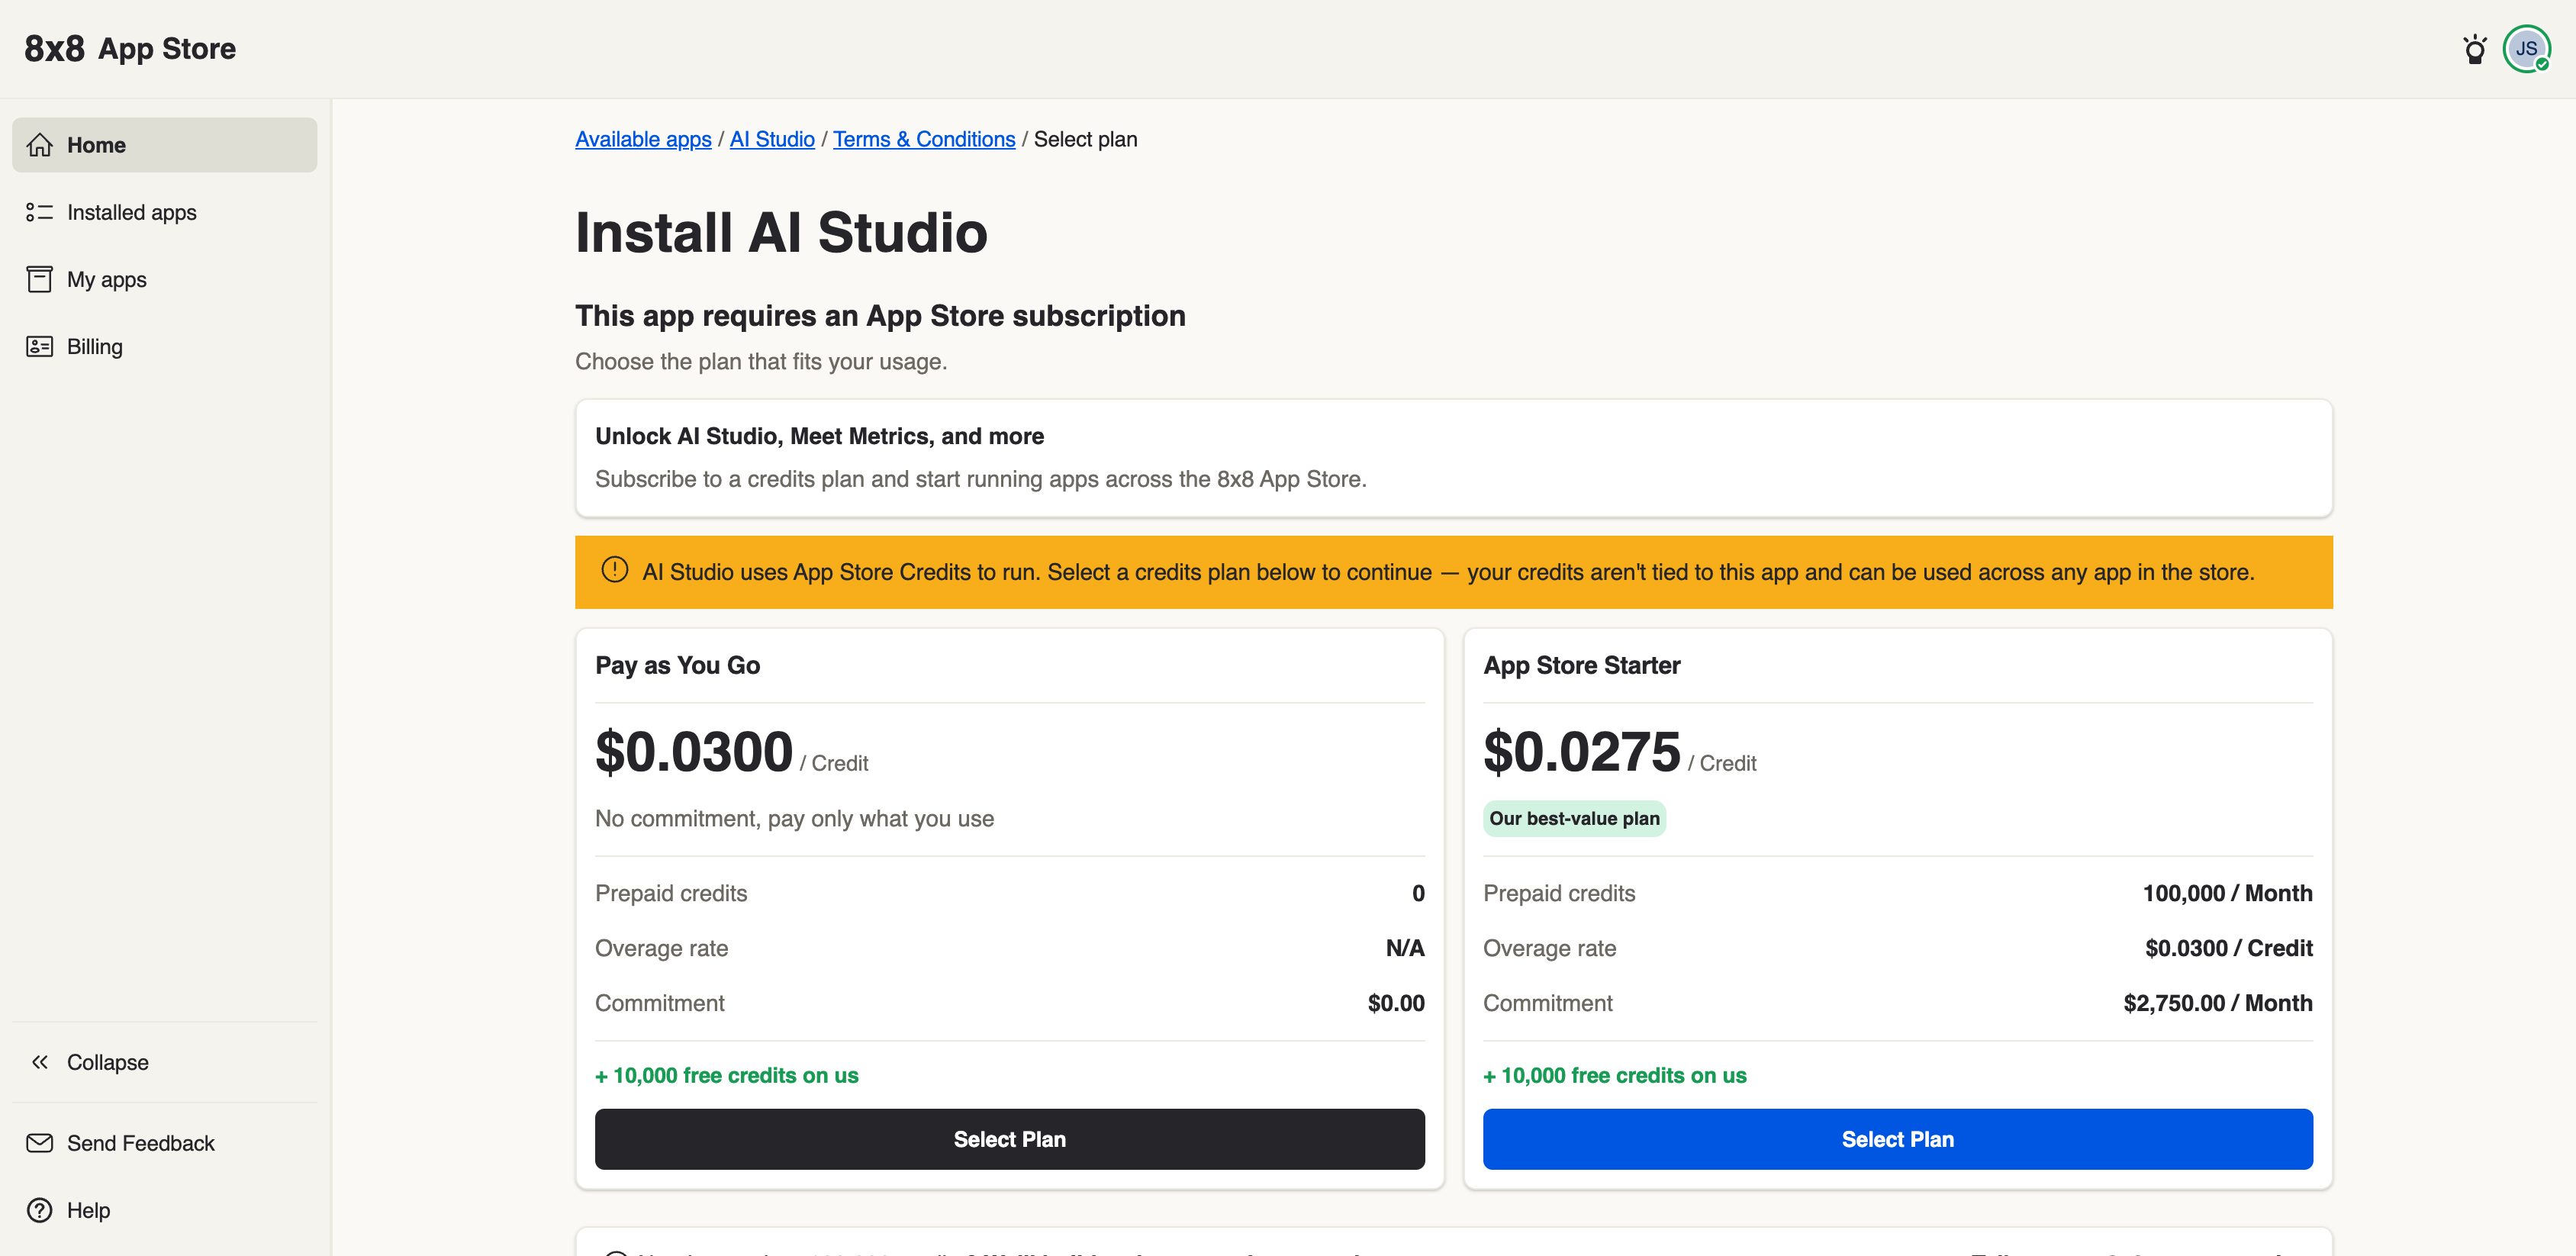
Task: Follow the AI Studio breadcrumb link
Action: [x=772, y=139]
